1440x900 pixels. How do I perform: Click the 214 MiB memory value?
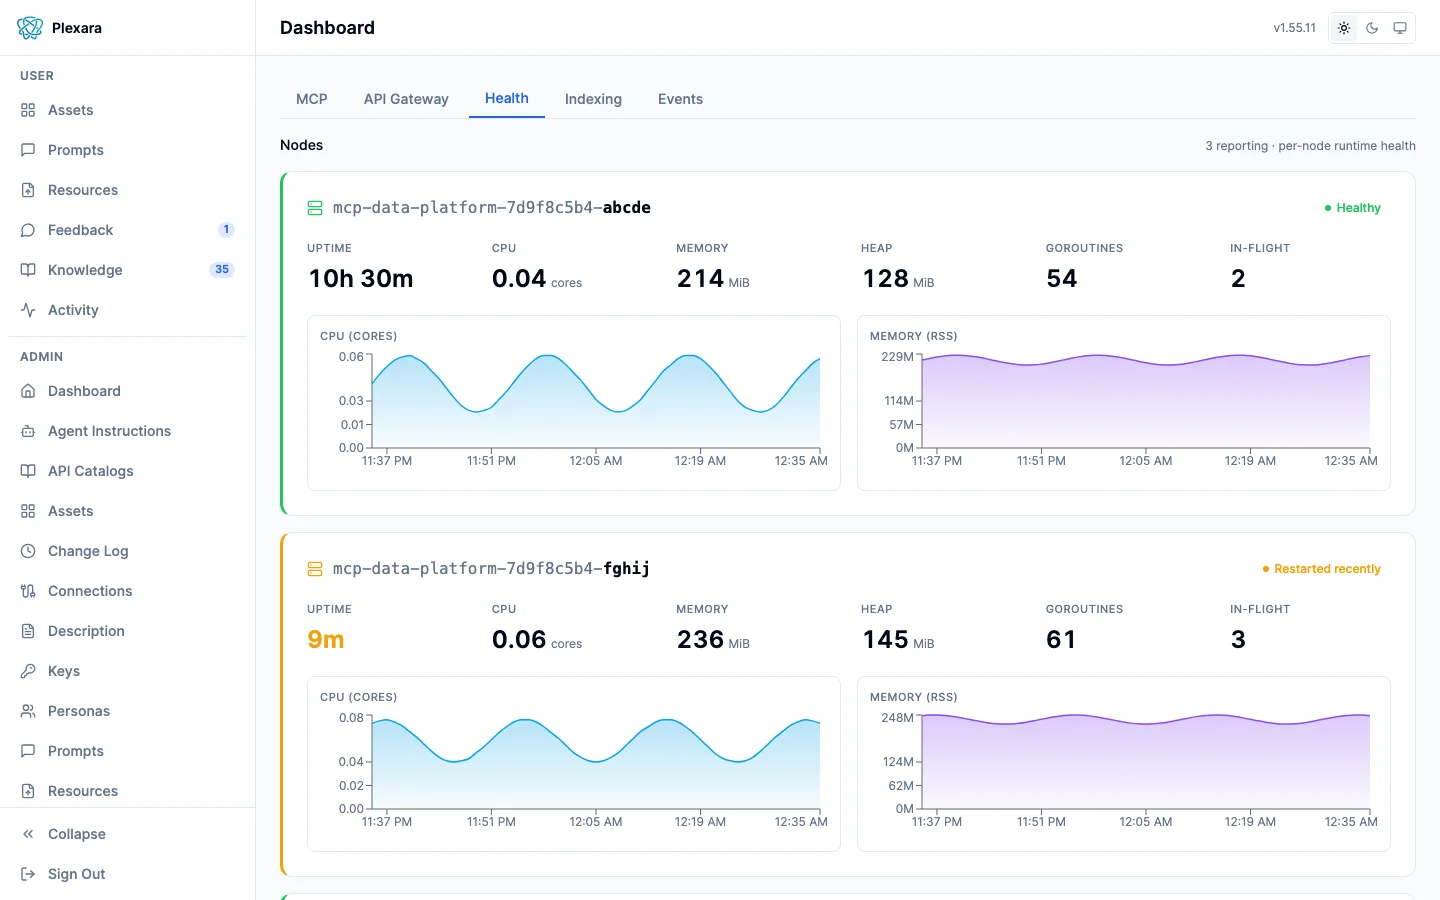(713, 279)
